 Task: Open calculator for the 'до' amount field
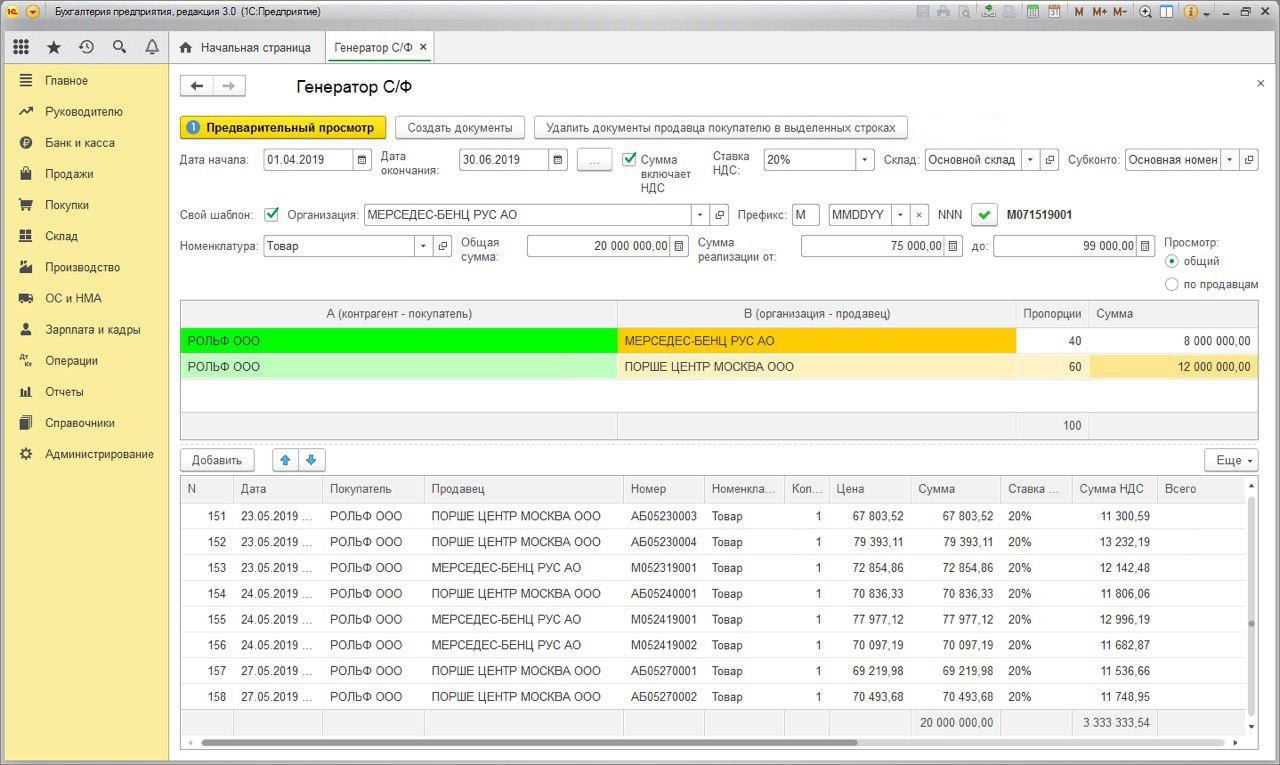pos(1145,246)
